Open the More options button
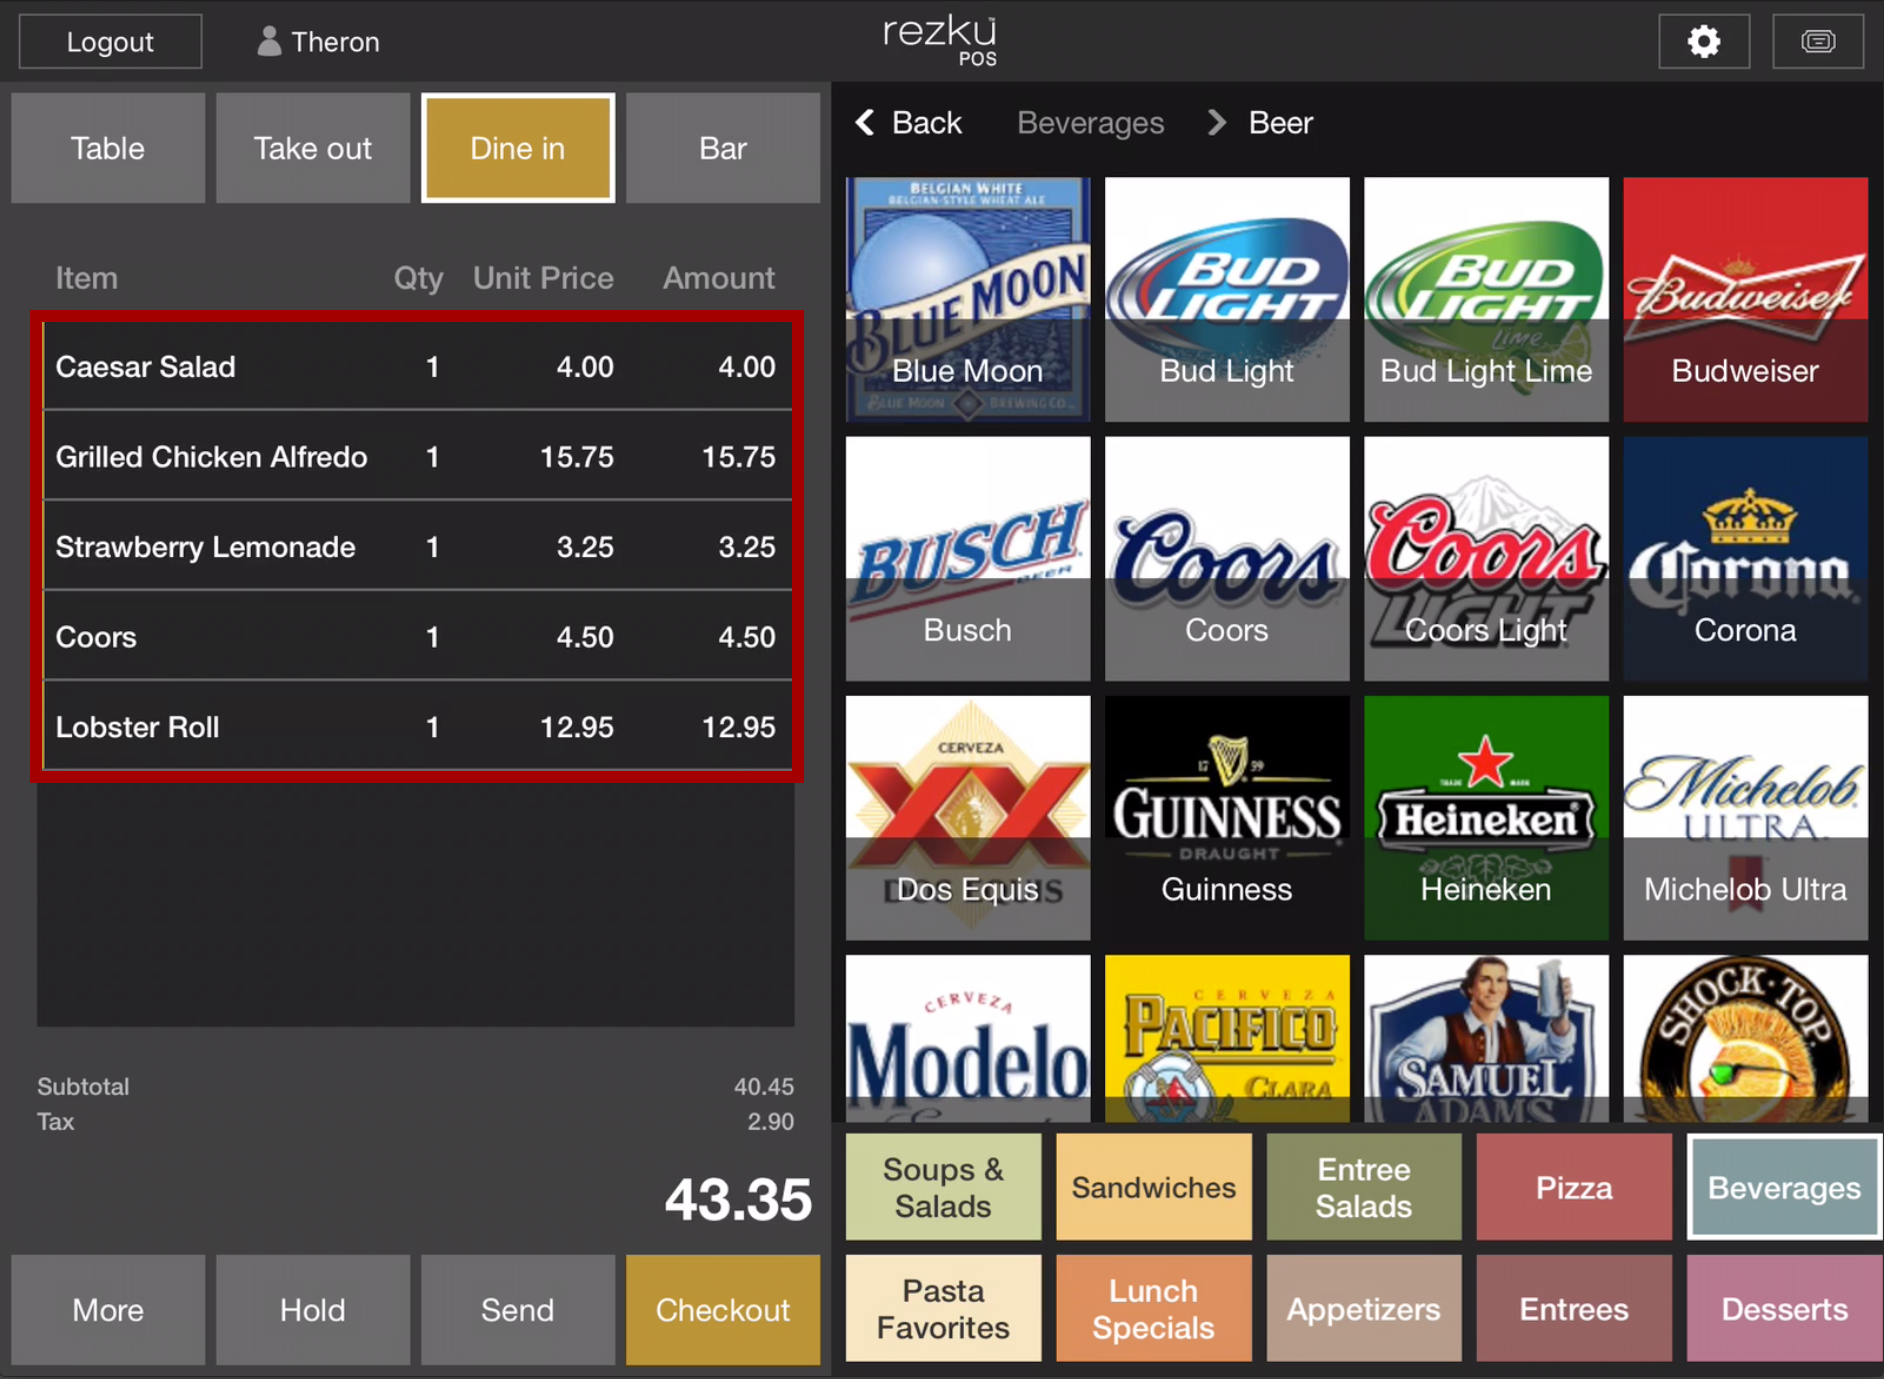The height and width of the screenshot is (1379, 1884). [x=108, y=1309]
